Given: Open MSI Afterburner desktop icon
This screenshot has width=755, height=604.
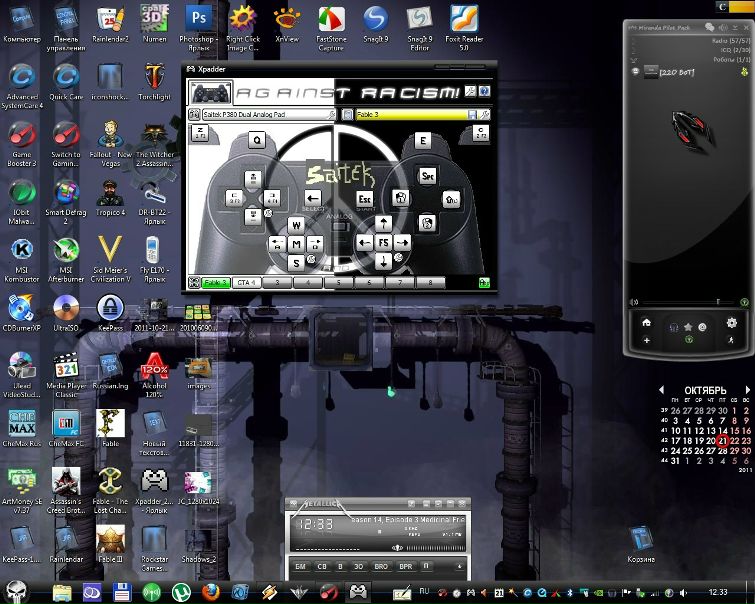Looking at the screenshot, I should pyautogui.click(x=66, y=260).
